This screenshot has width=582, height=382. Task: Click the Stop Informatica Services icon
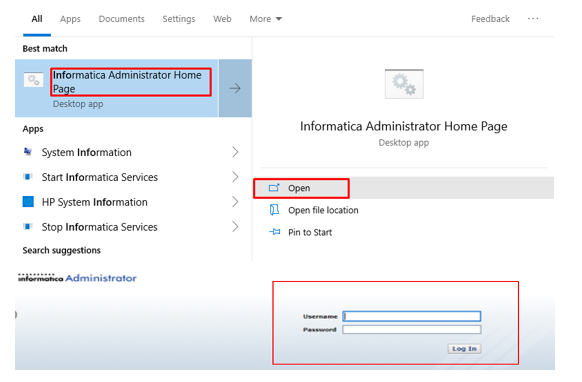pos(28,226)
